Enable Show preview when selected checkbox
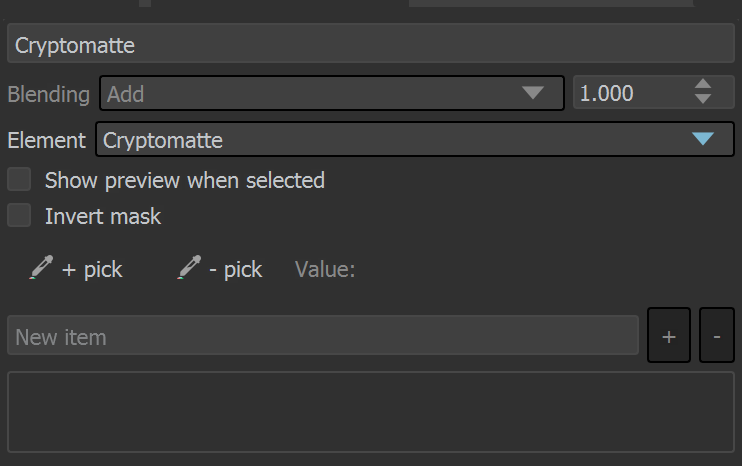The image size is (742, 466). coord(19,179)
